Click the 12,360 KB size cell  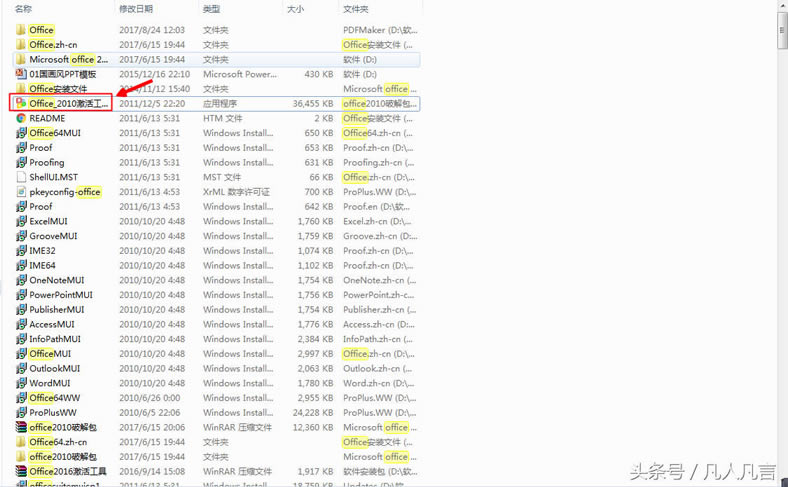point(313,427)
